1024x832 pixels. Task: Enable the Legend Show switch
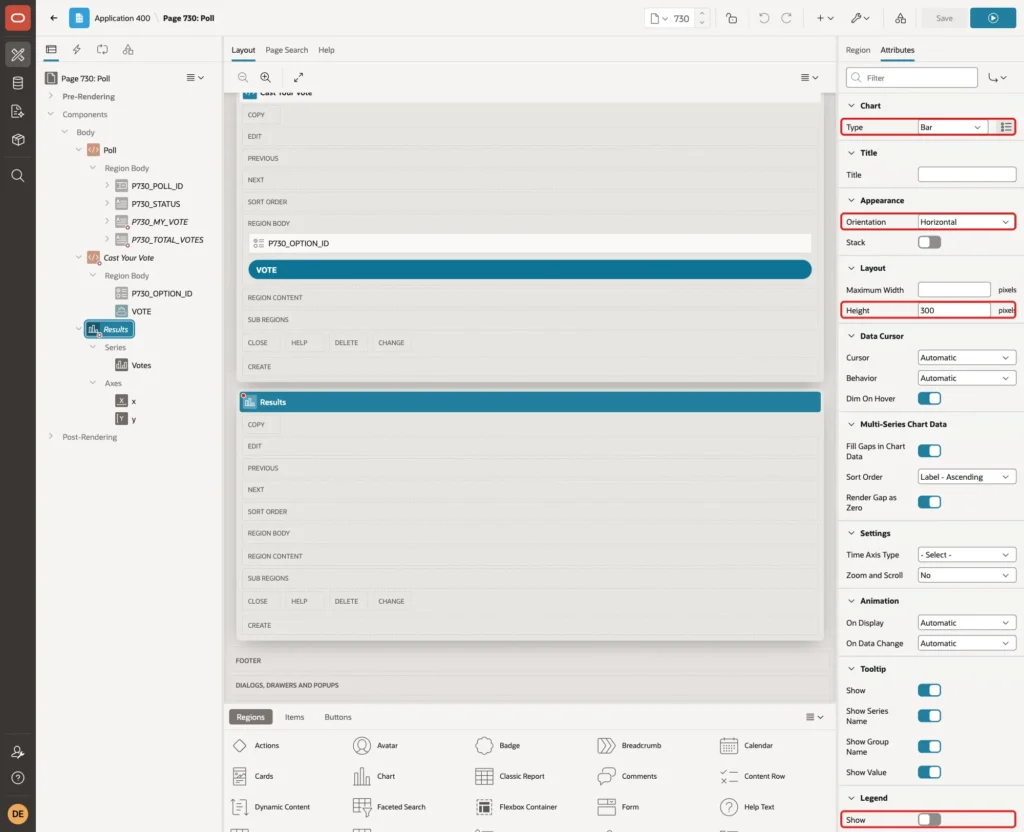(x=929, y=820)
